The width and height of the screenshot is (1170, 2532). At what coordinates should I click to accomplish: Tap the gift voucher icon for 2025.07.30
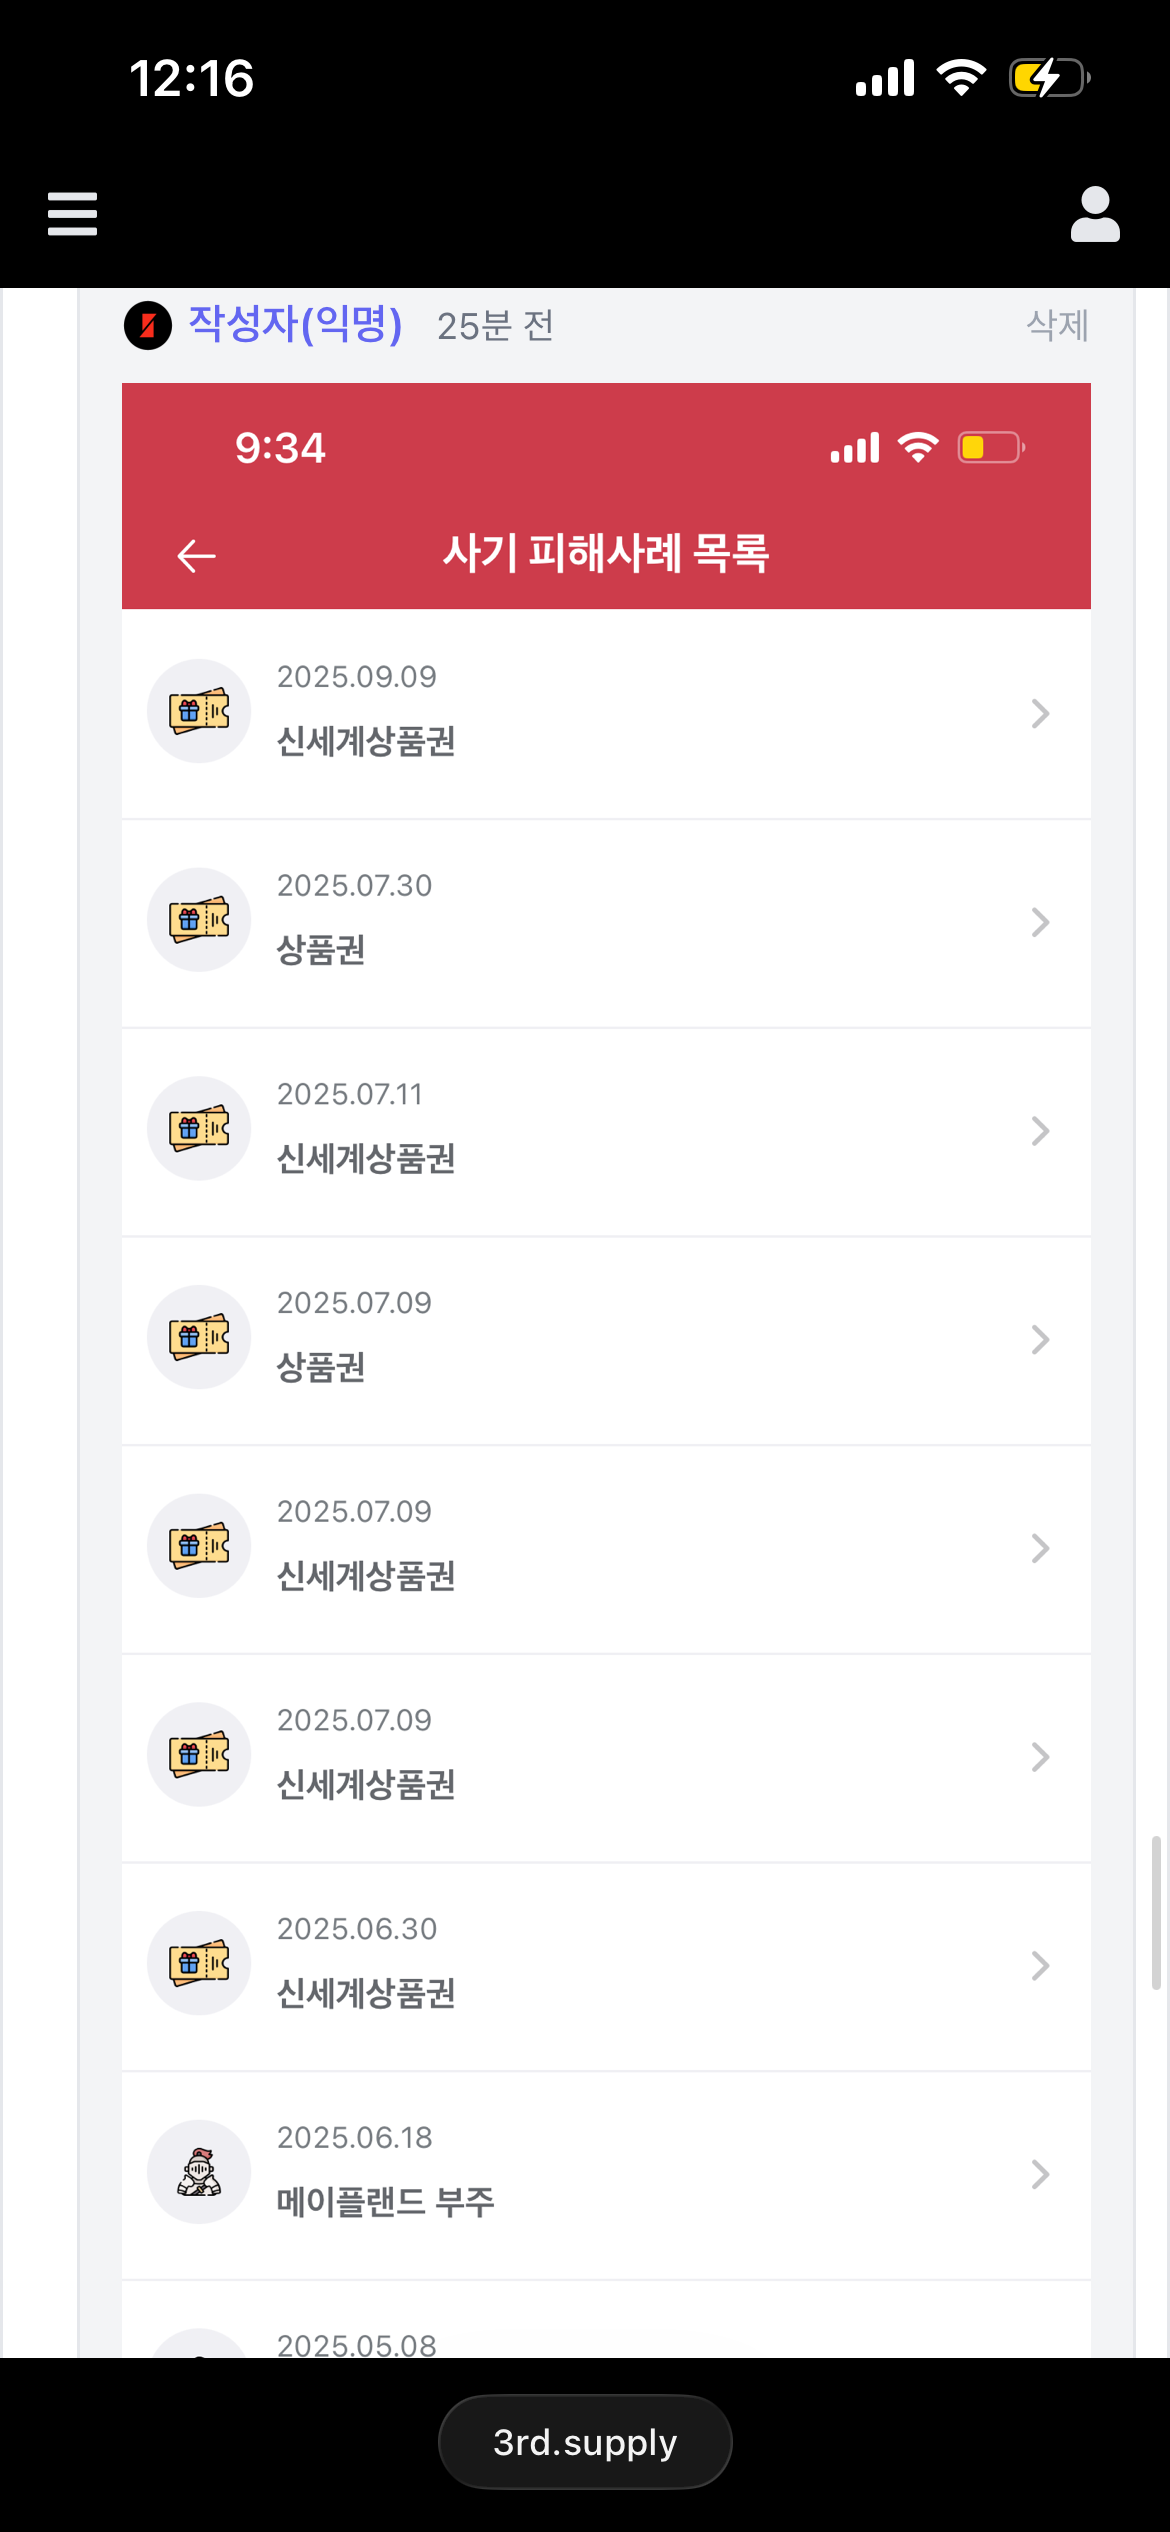[x=199, y=920]
